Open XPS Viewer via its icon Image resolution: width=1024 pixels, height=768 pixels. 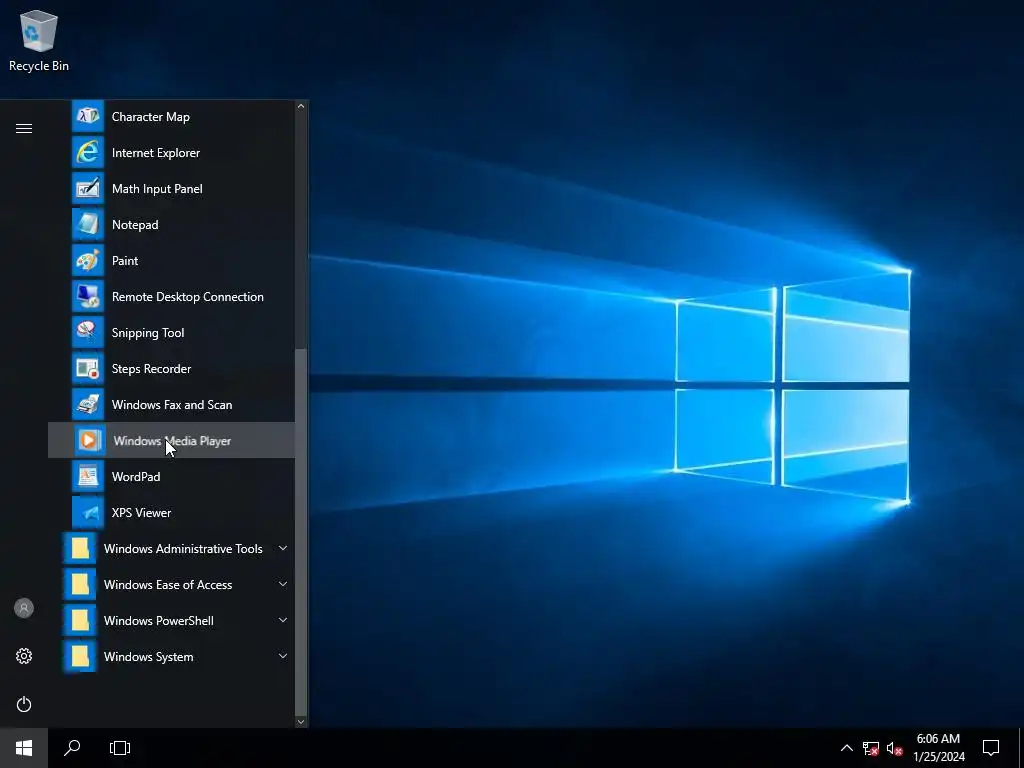[x=88, y=513]
